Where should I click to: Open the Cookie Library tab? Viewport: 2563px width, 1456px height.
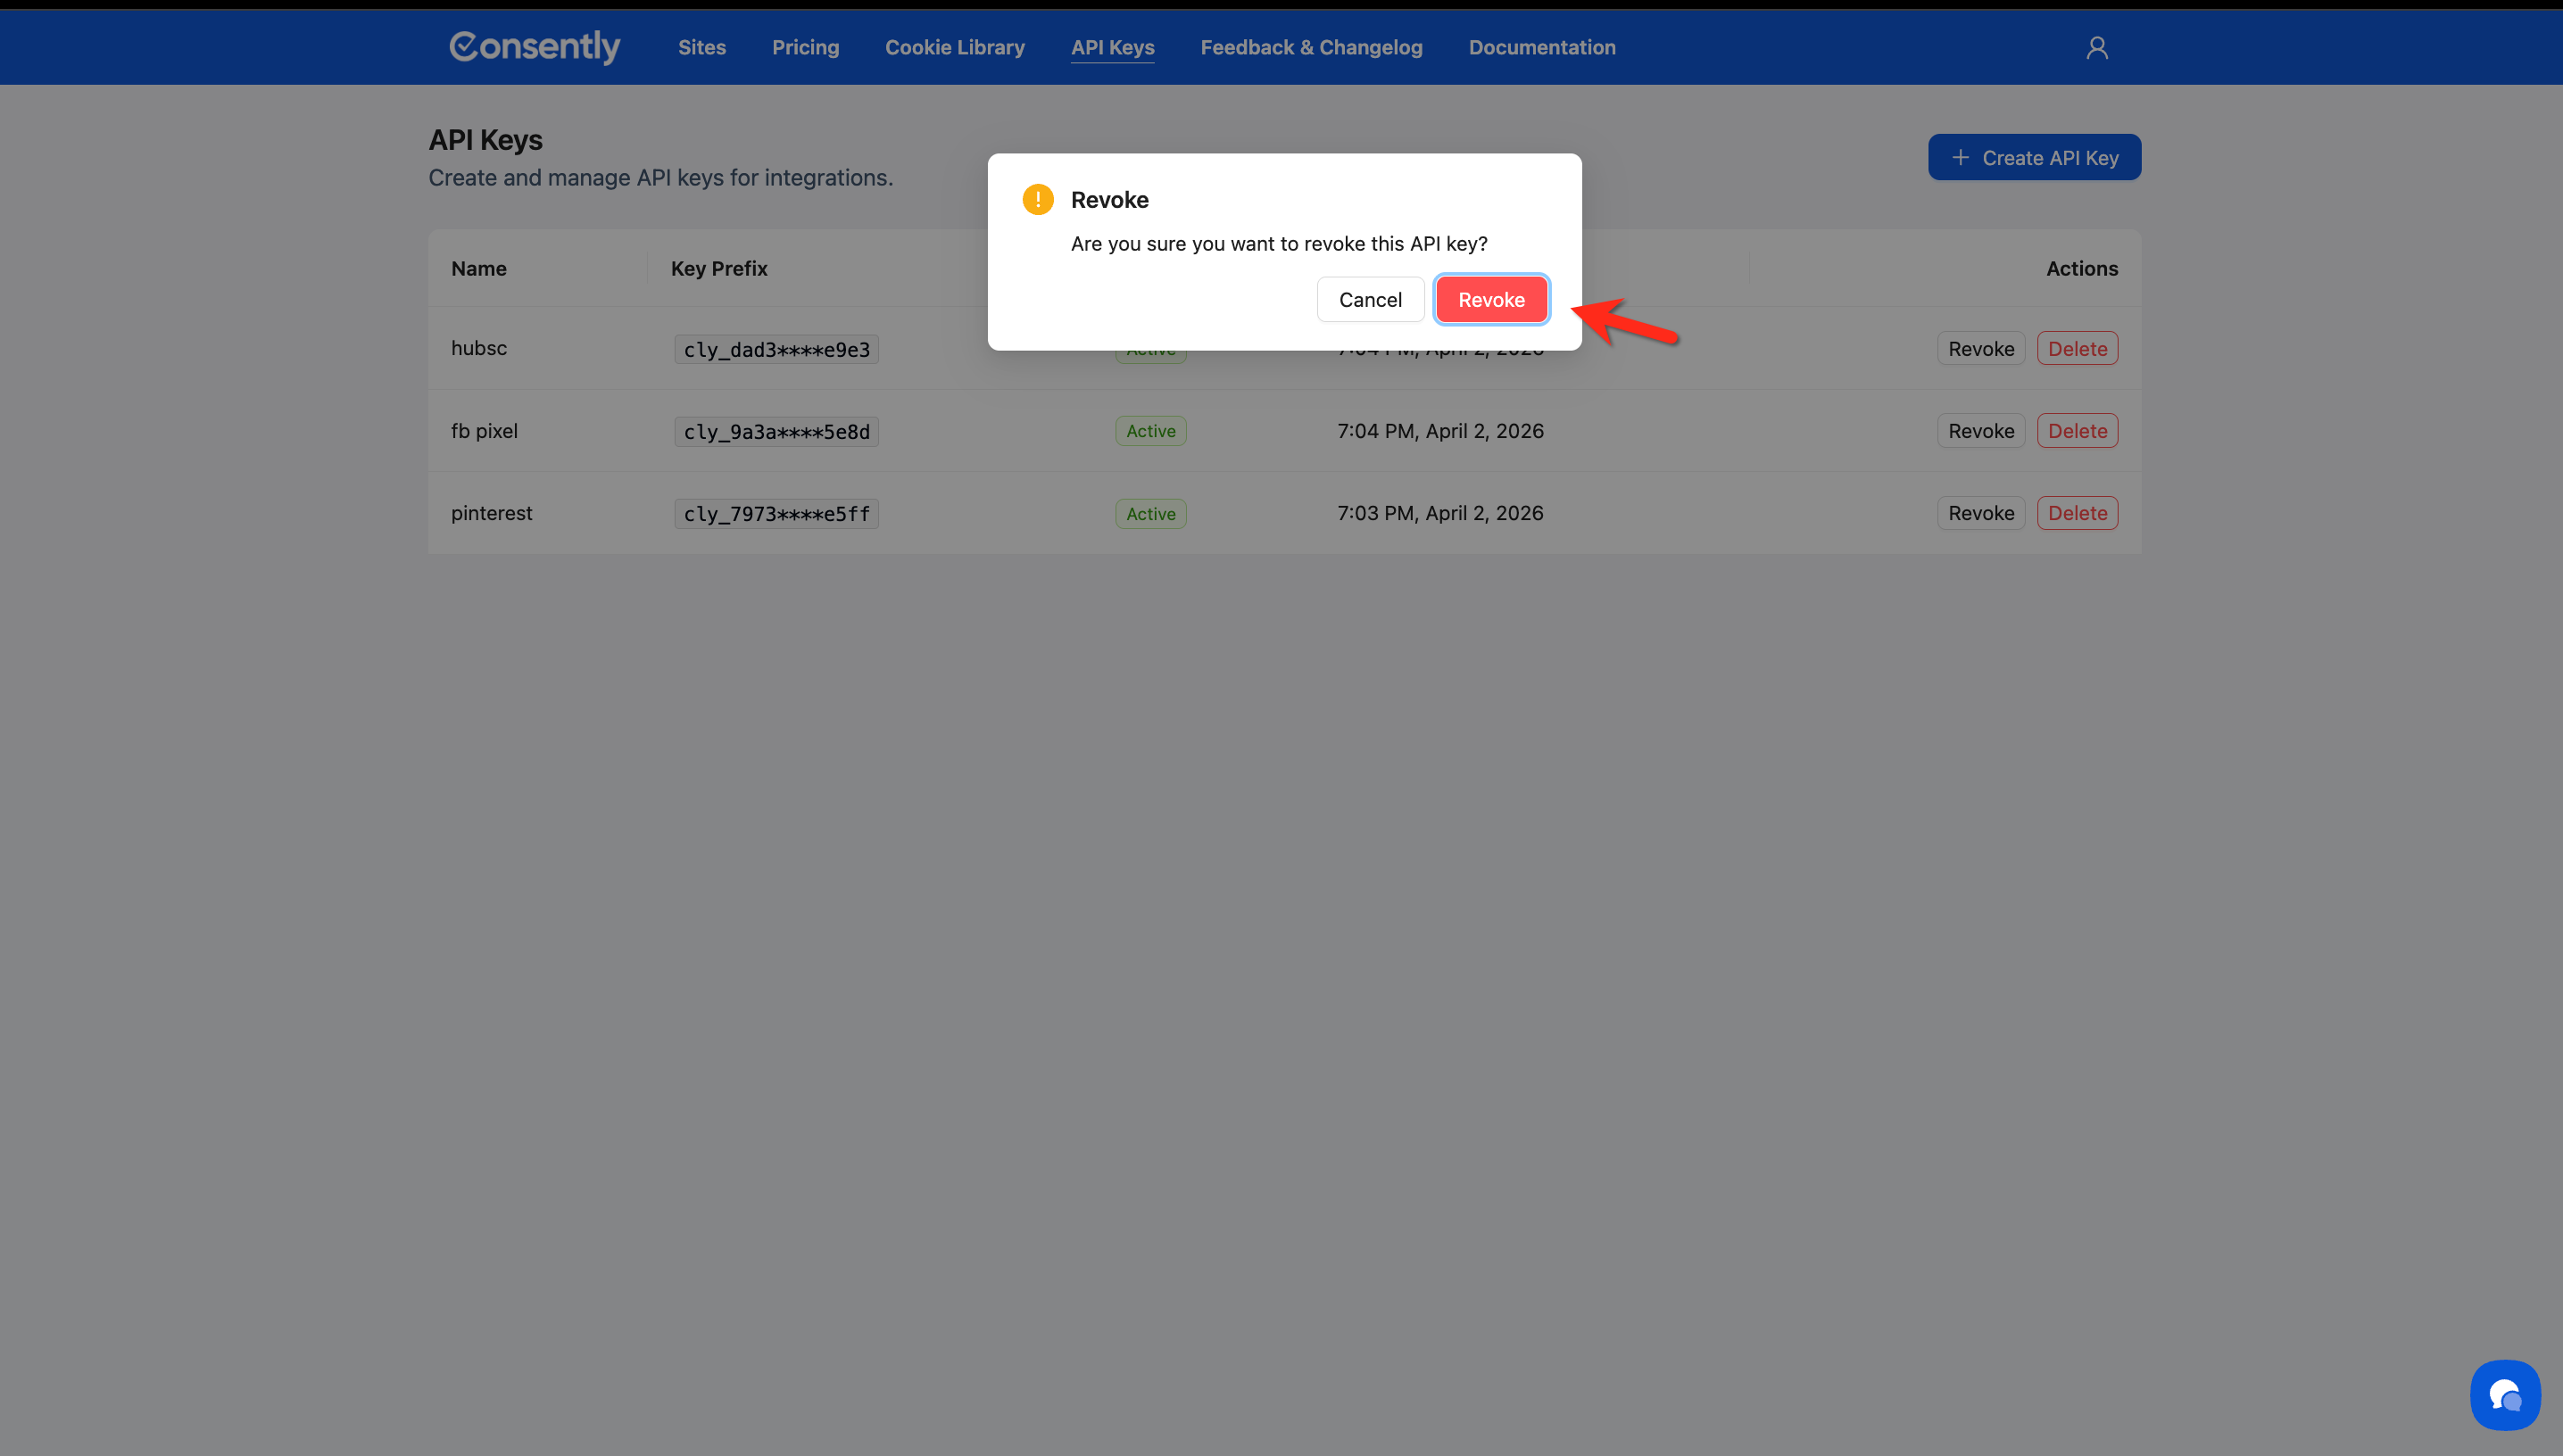(954, 47)
